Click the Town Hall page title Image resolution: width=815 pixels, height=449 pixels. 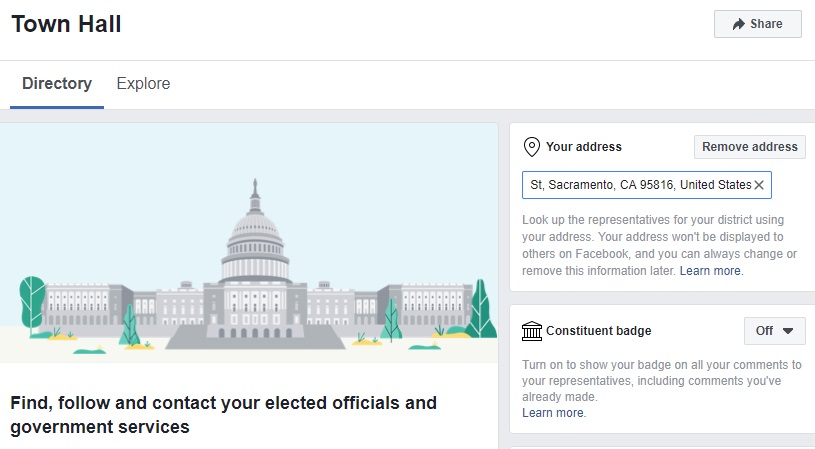[67, 24]
